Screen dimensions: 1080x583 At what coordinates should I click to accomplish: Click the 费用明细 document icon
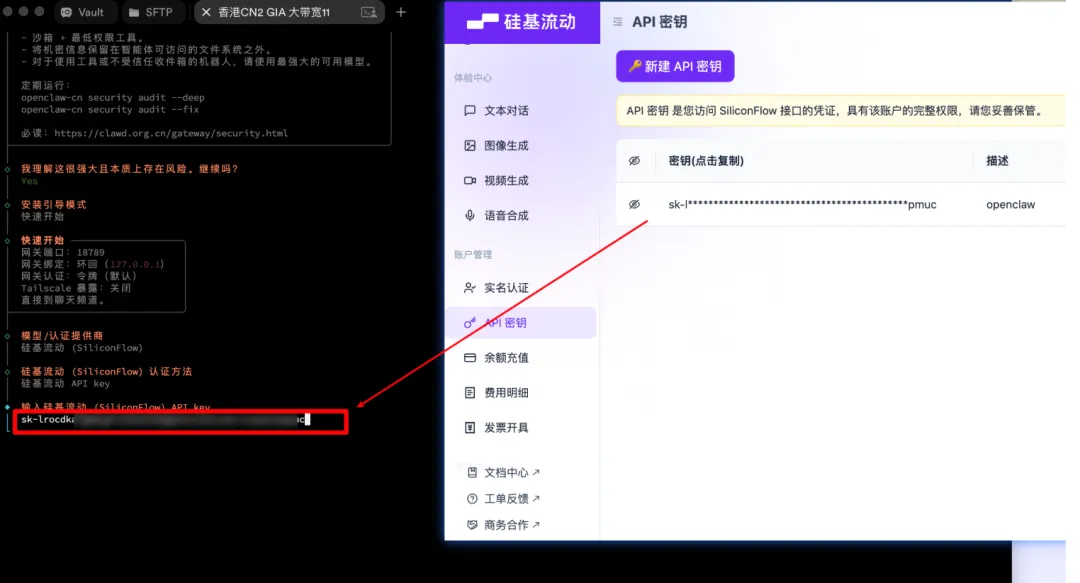click(x=470, y=393)
